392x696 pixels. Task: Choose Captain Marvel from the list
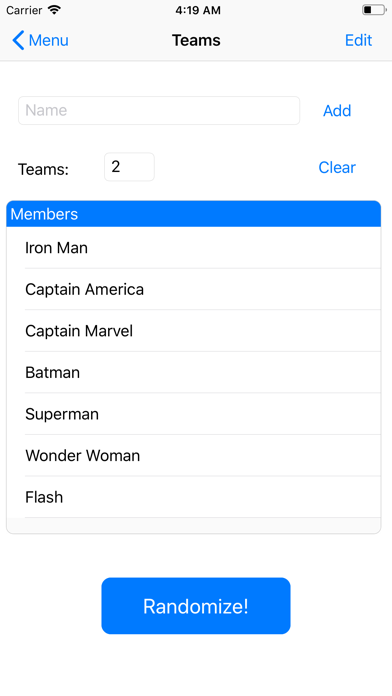pyautogui.click(x=194, y=331)
